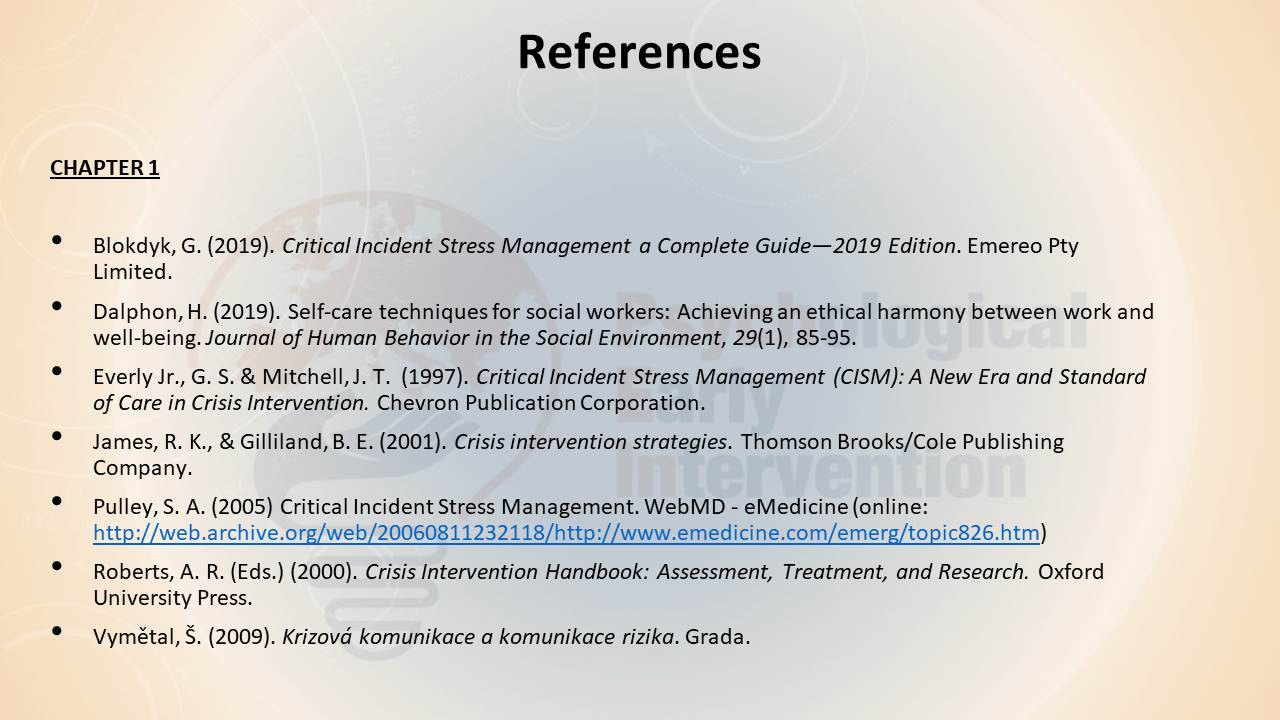Select the CHAPTER 1 heading

coord(105,168)
